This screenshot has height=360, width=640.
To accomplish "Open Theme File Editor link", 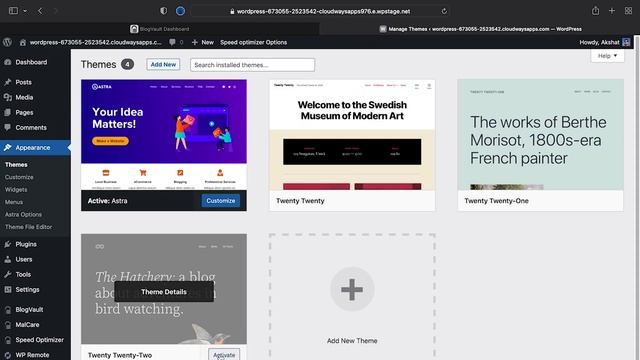I will pos(29,227).
